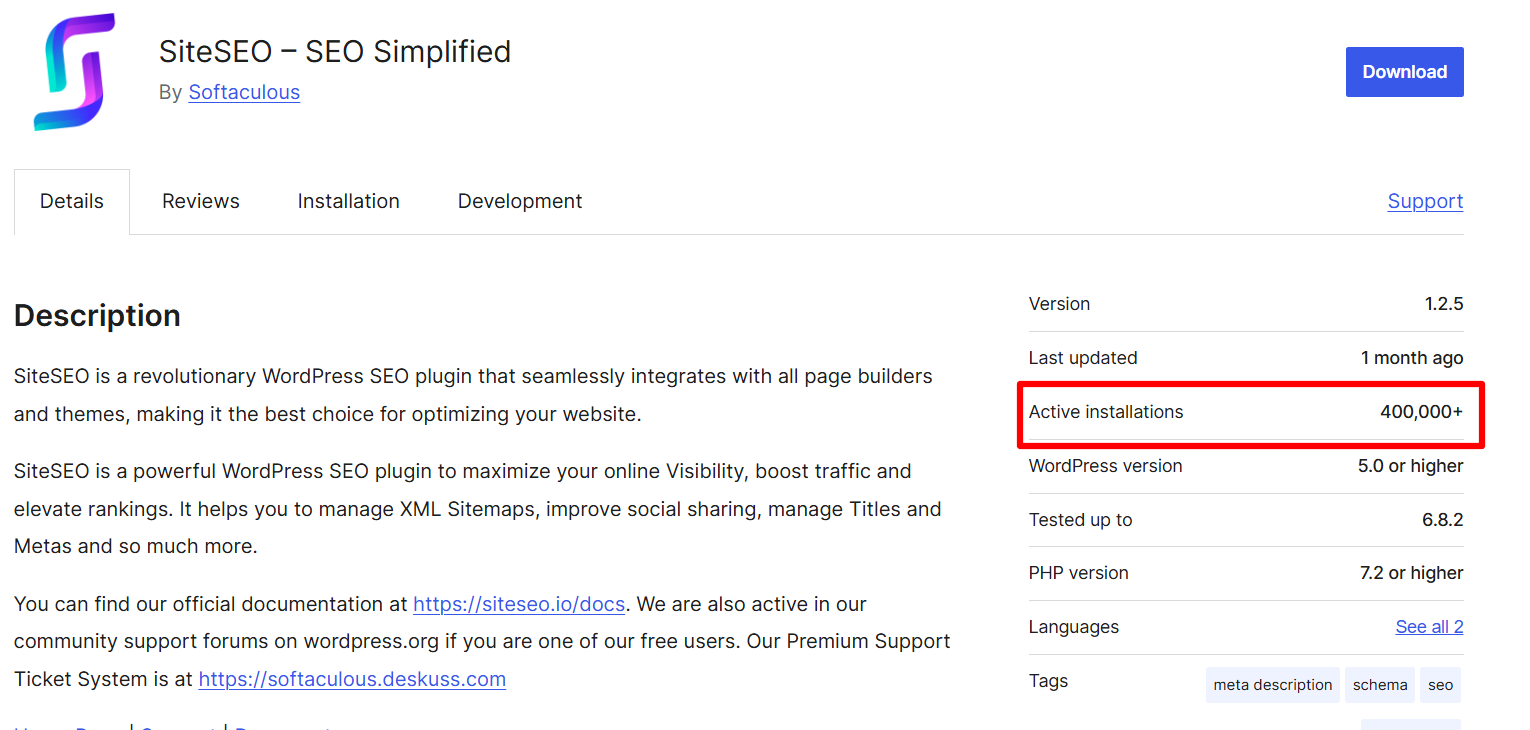Open the Development tab
Image resolution: width=1530 pixels, height=730 pixels.
[520, 201]
